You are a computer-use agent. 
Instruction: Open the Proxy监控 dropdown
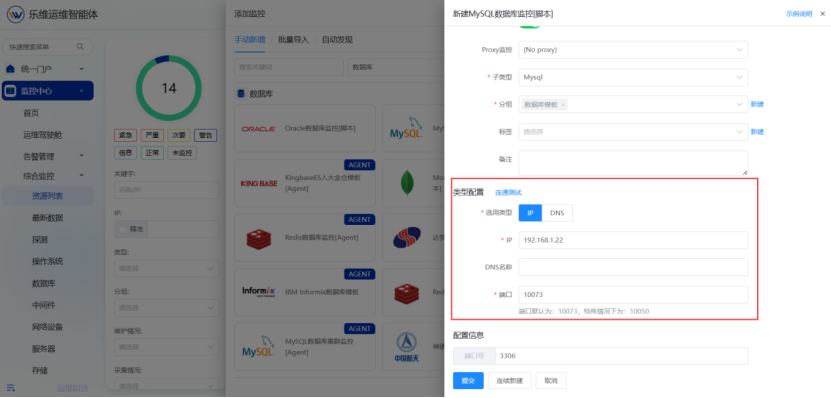tap(633, 50)
